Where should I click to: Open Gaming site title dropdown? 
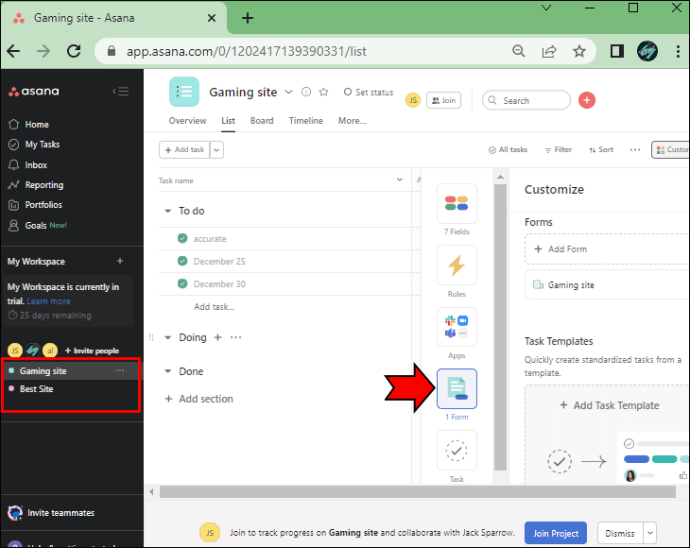[x=289, y=92]
